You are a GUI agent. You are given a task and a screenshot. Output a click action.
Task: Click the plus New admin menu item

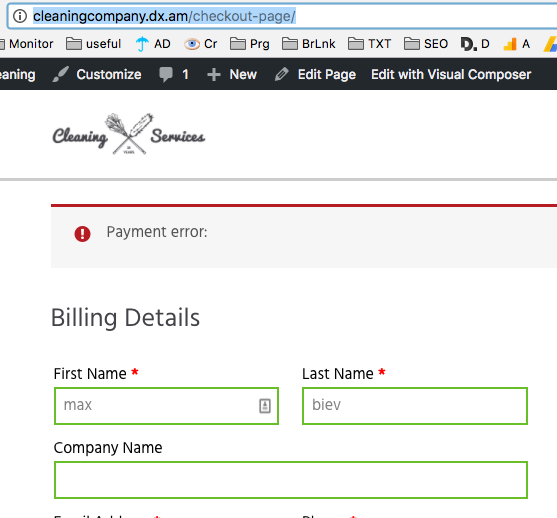click(232, 74)
